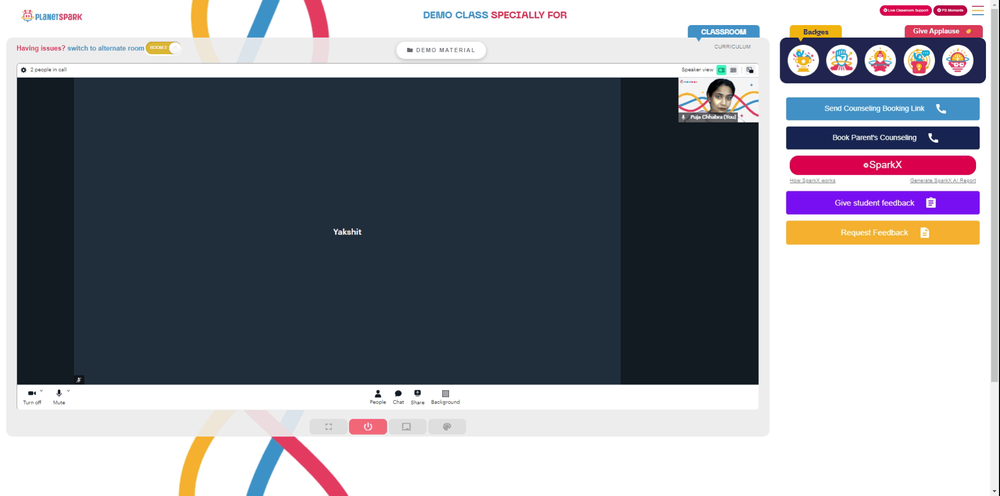
Task: Open Background effects option
Action: (x=445, y=397)
